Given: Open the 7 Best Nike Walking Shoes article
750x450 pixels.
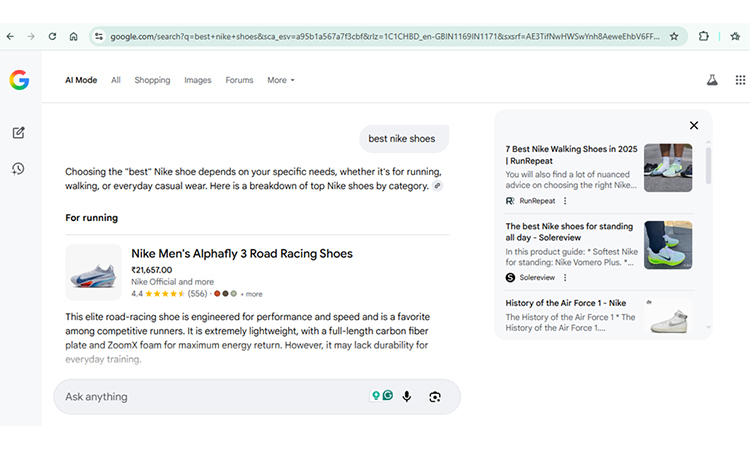Looking at the screenshot, I should 571,154.
